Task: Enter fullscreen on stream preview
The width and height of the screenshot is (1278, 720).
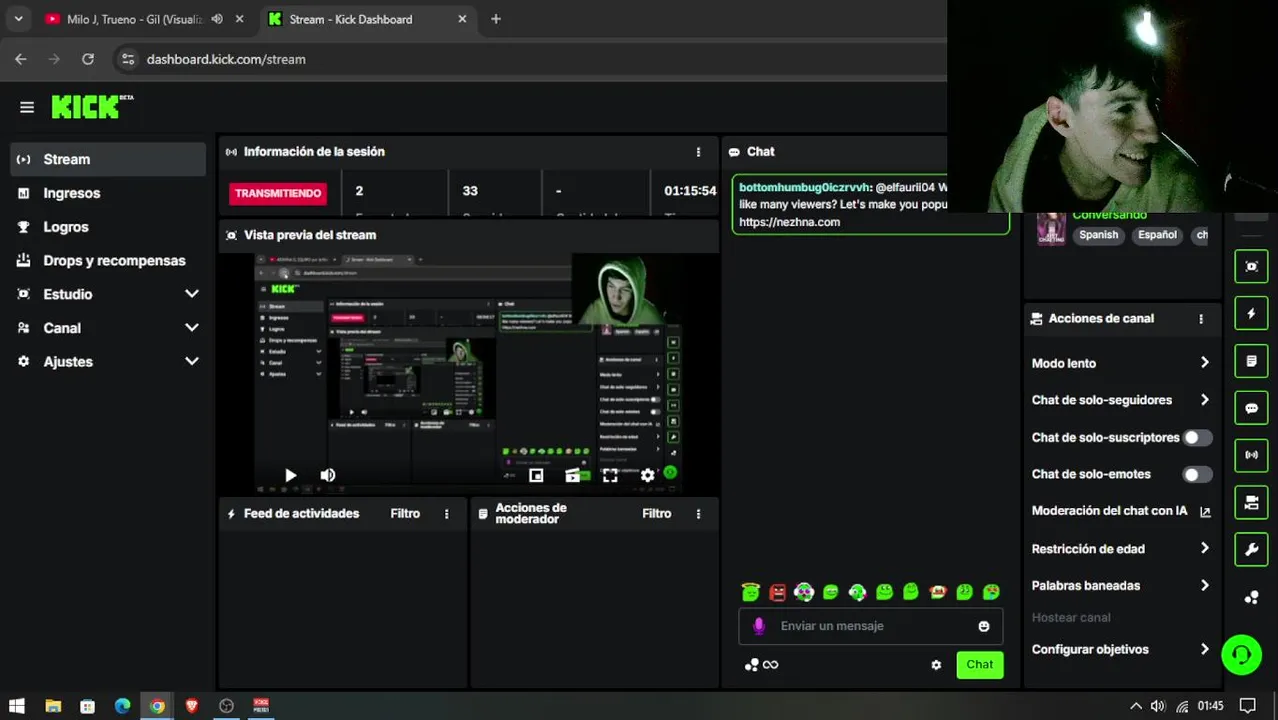Action: [610, 476]
